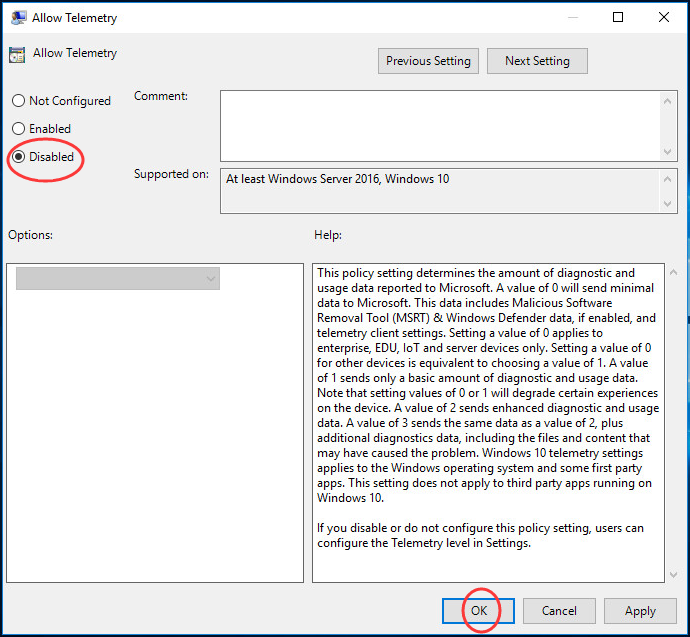Image resolution: width=690 pixels, height=637 pixels.
Task: Click the 'If you disable or do not configure' paragraph
Action: [x=480, y=535]
